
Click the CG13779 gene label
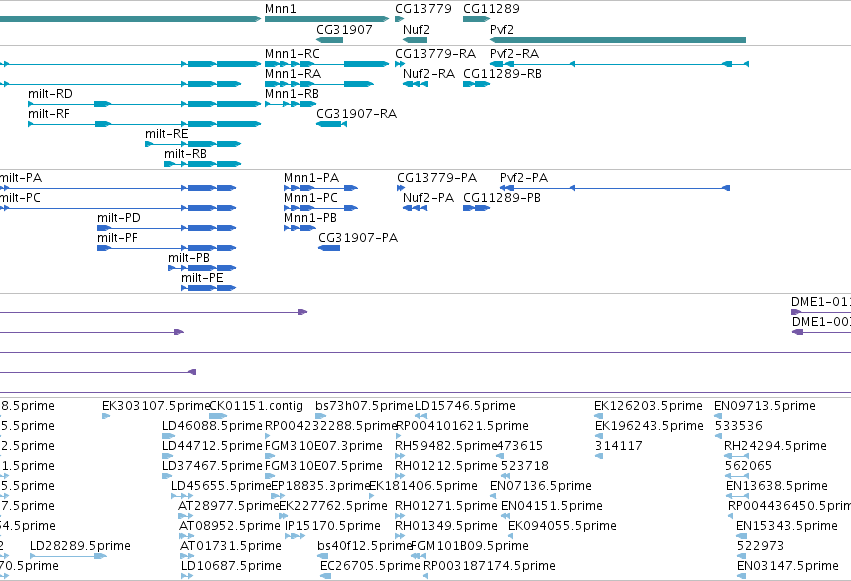pyautogui.click(x=423, y=9)
